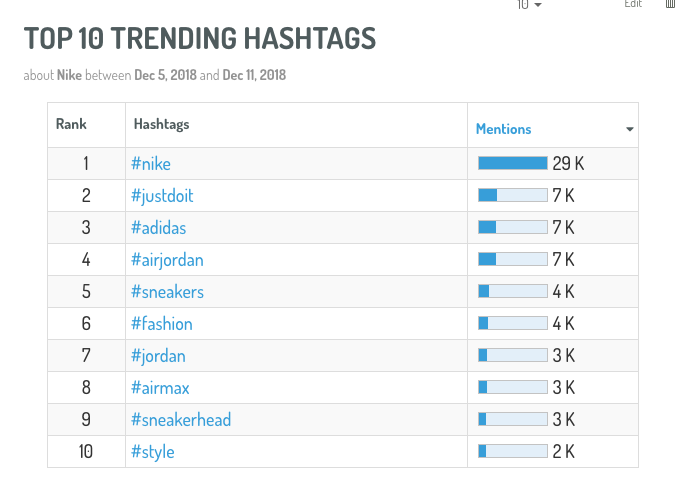Click the #nike 29 K mentions bar

[x=512, y=163]
